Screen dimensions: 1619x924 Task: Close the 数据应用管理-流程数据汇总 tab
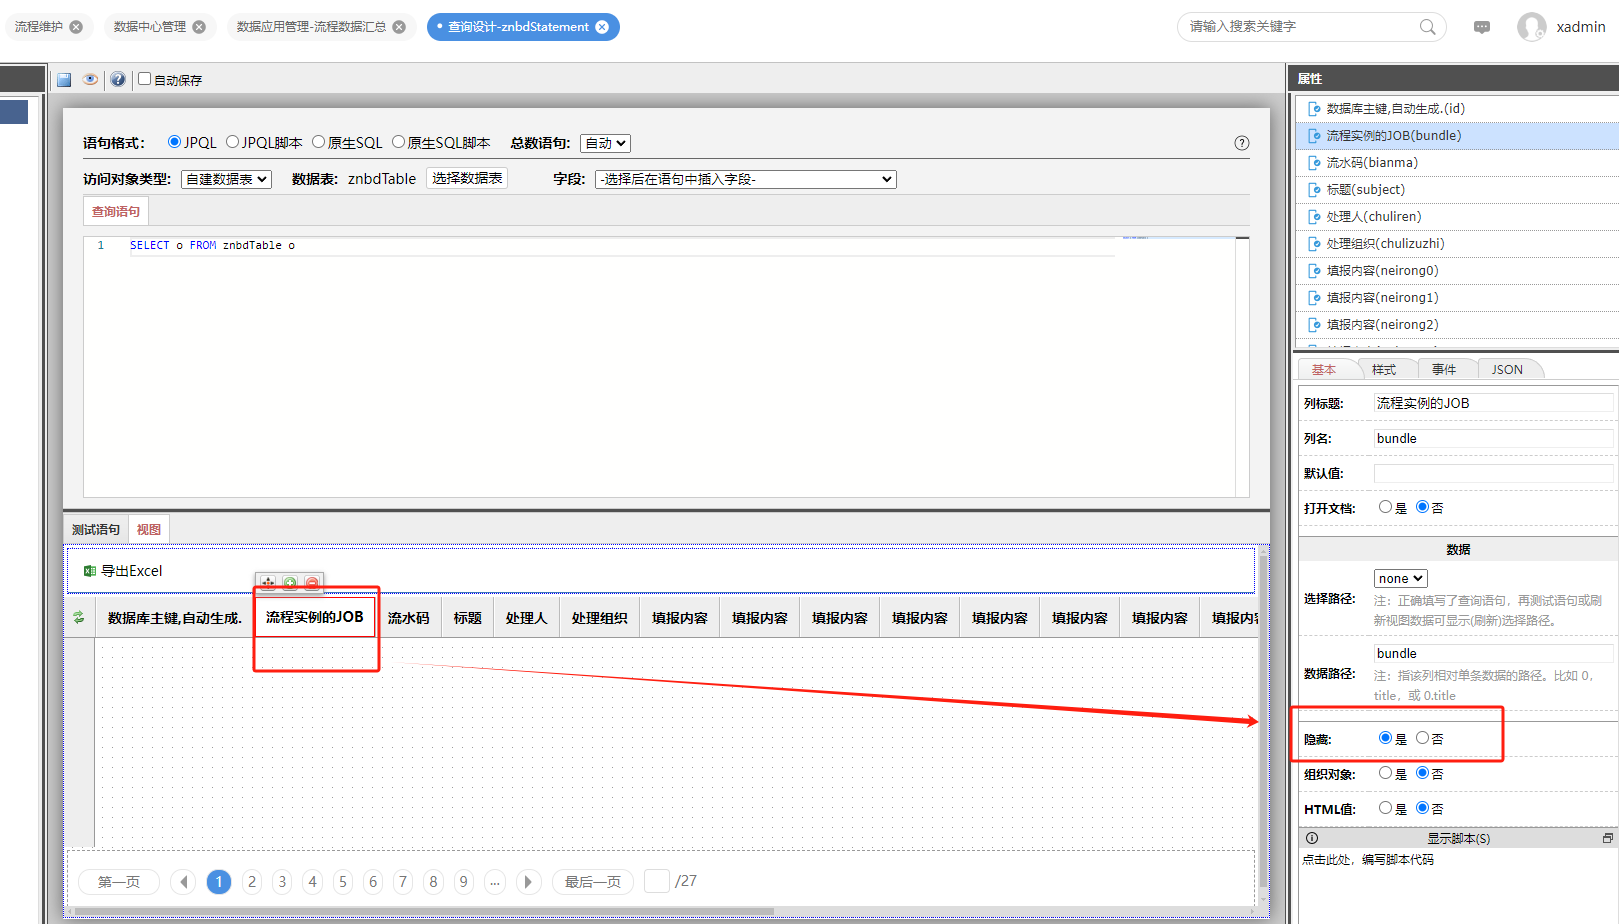[x=399, y=27]
